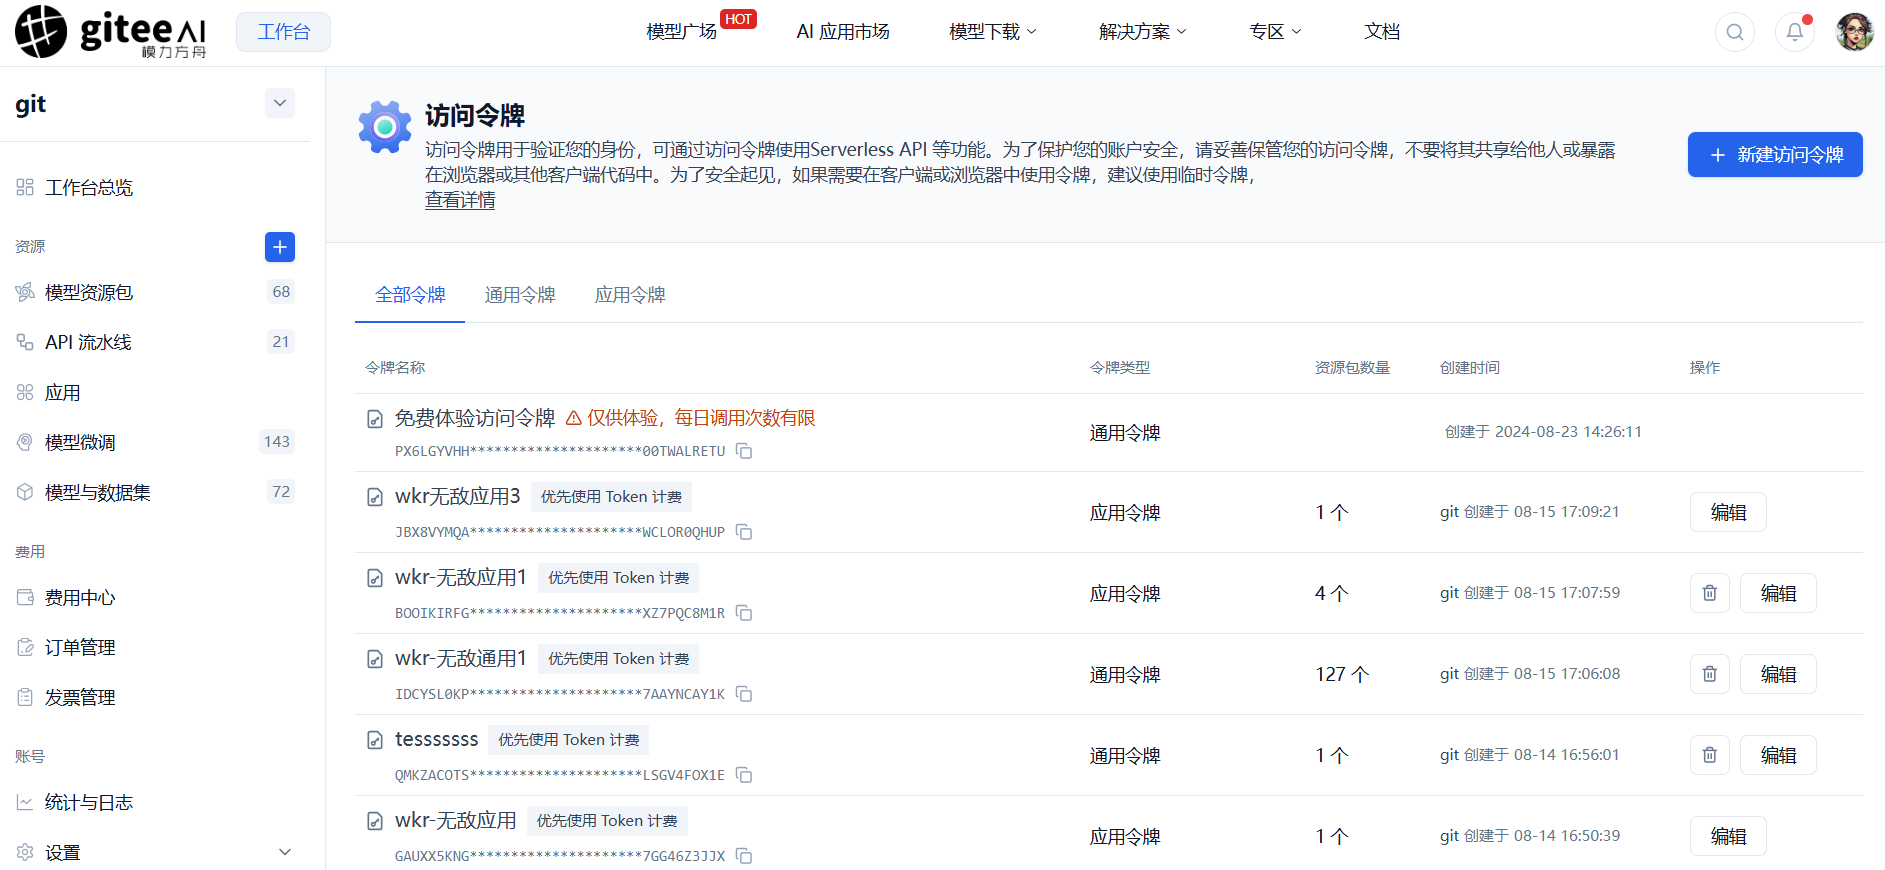Open search from the top bar
Screen dimensions: 1885x870
[1735, 32]
